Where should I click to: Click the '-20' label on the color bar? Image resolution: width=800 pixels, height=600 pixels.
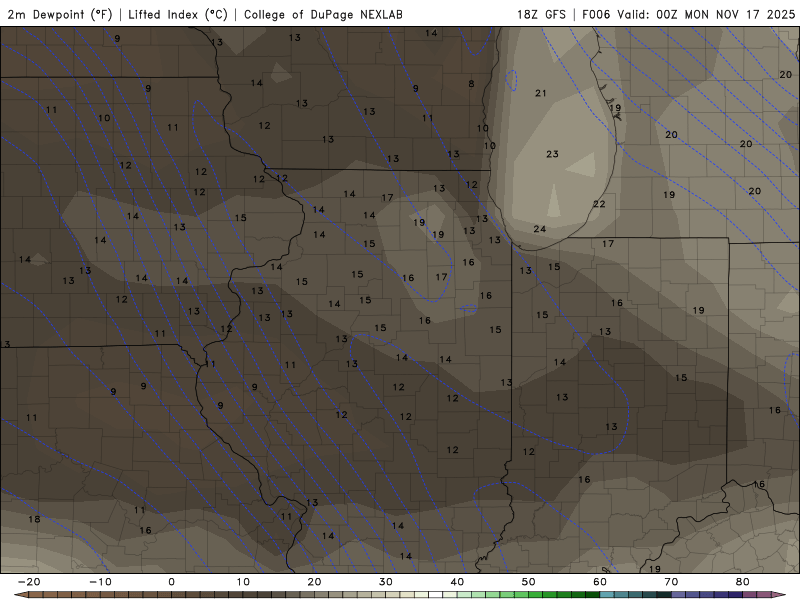[29, 582]
